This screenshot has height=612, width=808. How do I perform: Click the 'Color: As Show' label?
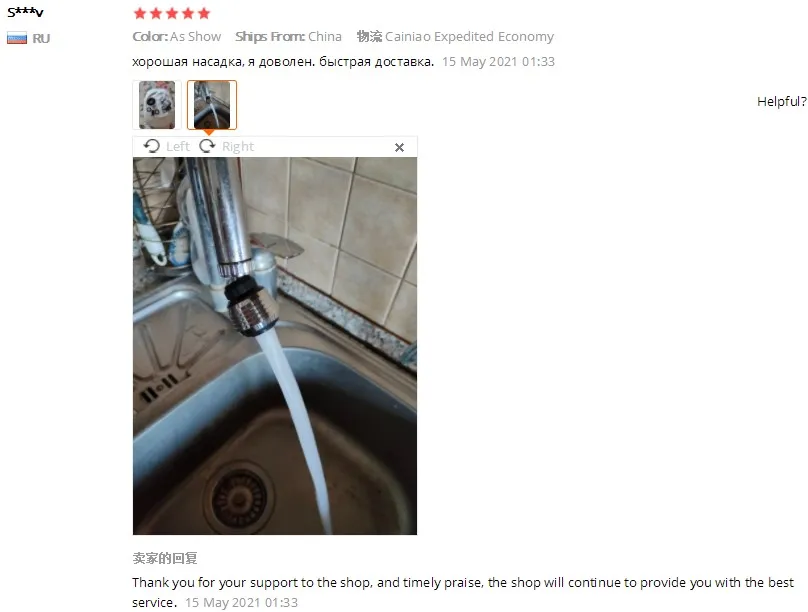(177, 37)
